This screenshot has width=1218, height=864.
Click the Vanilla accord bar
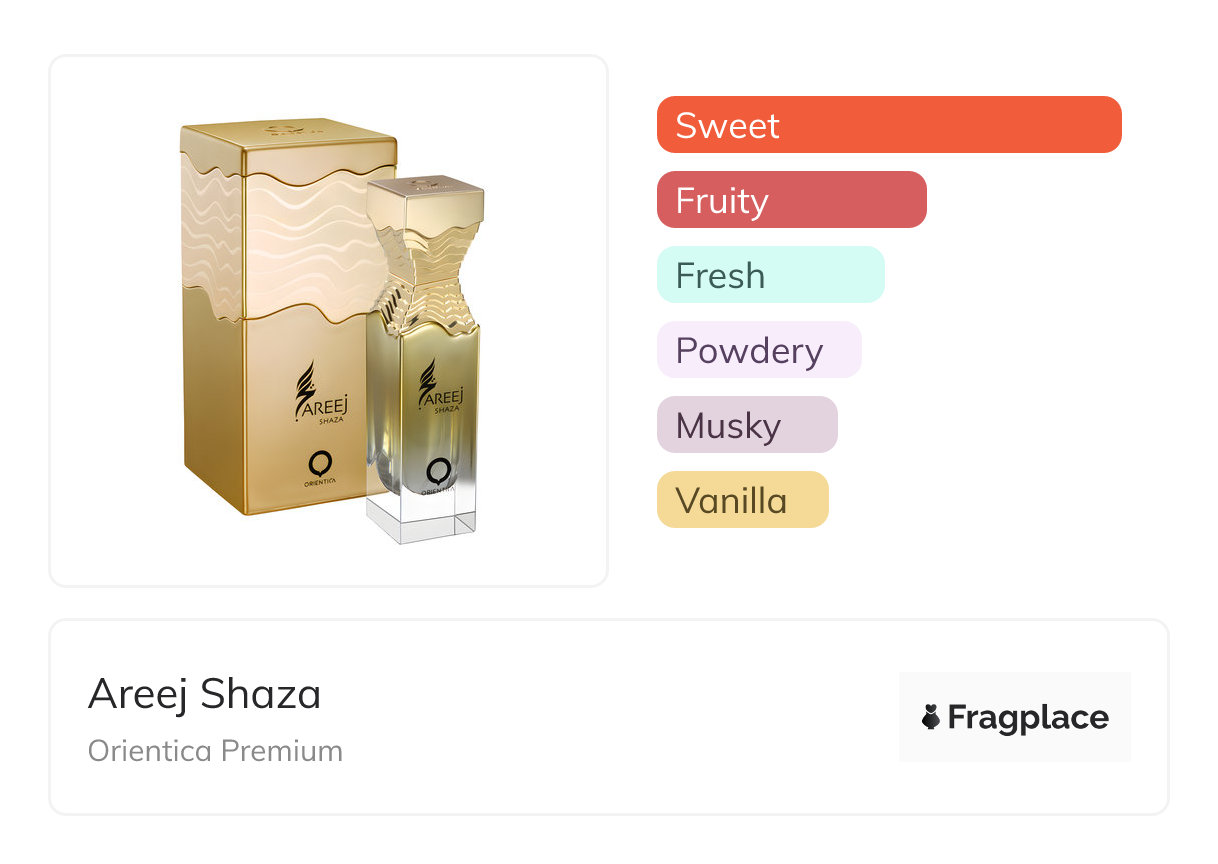click(742, 500)
